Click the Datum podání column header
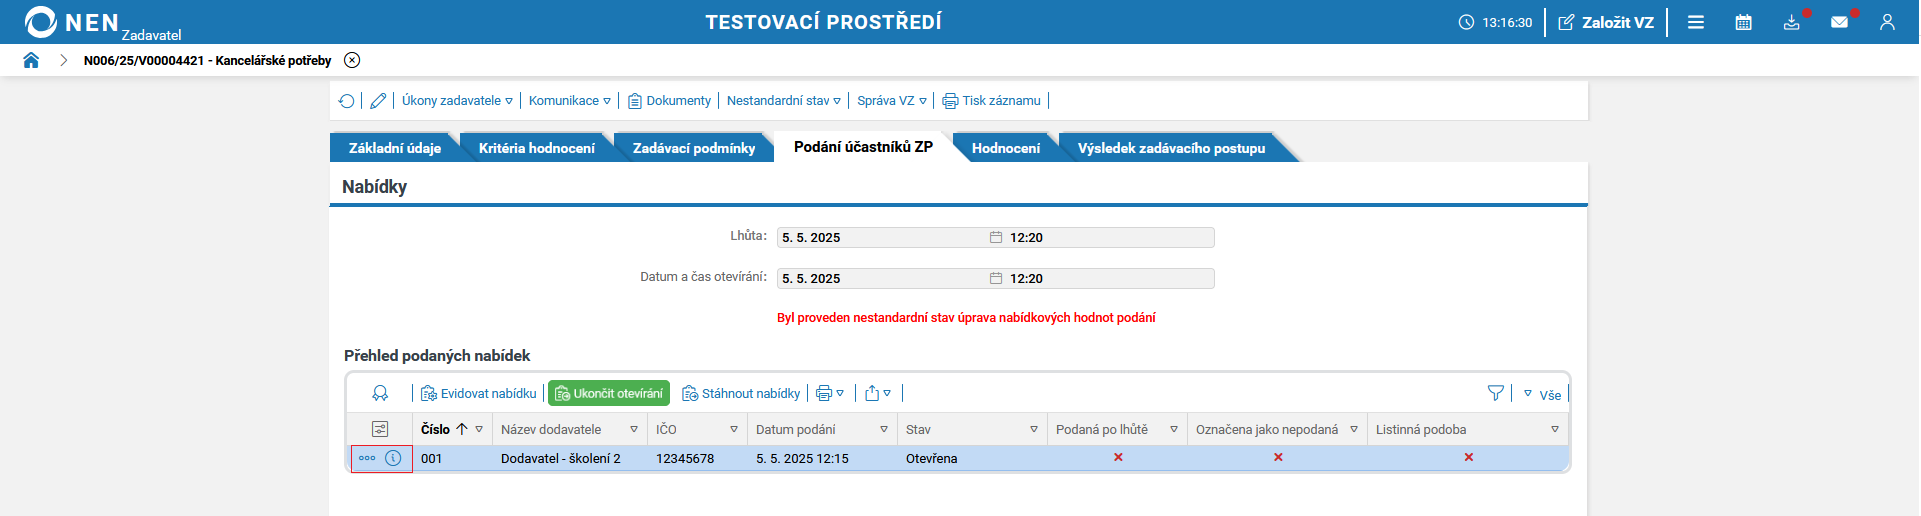Image resolution: width=1921 pixels, height=516 pixels. pos(795,430)
